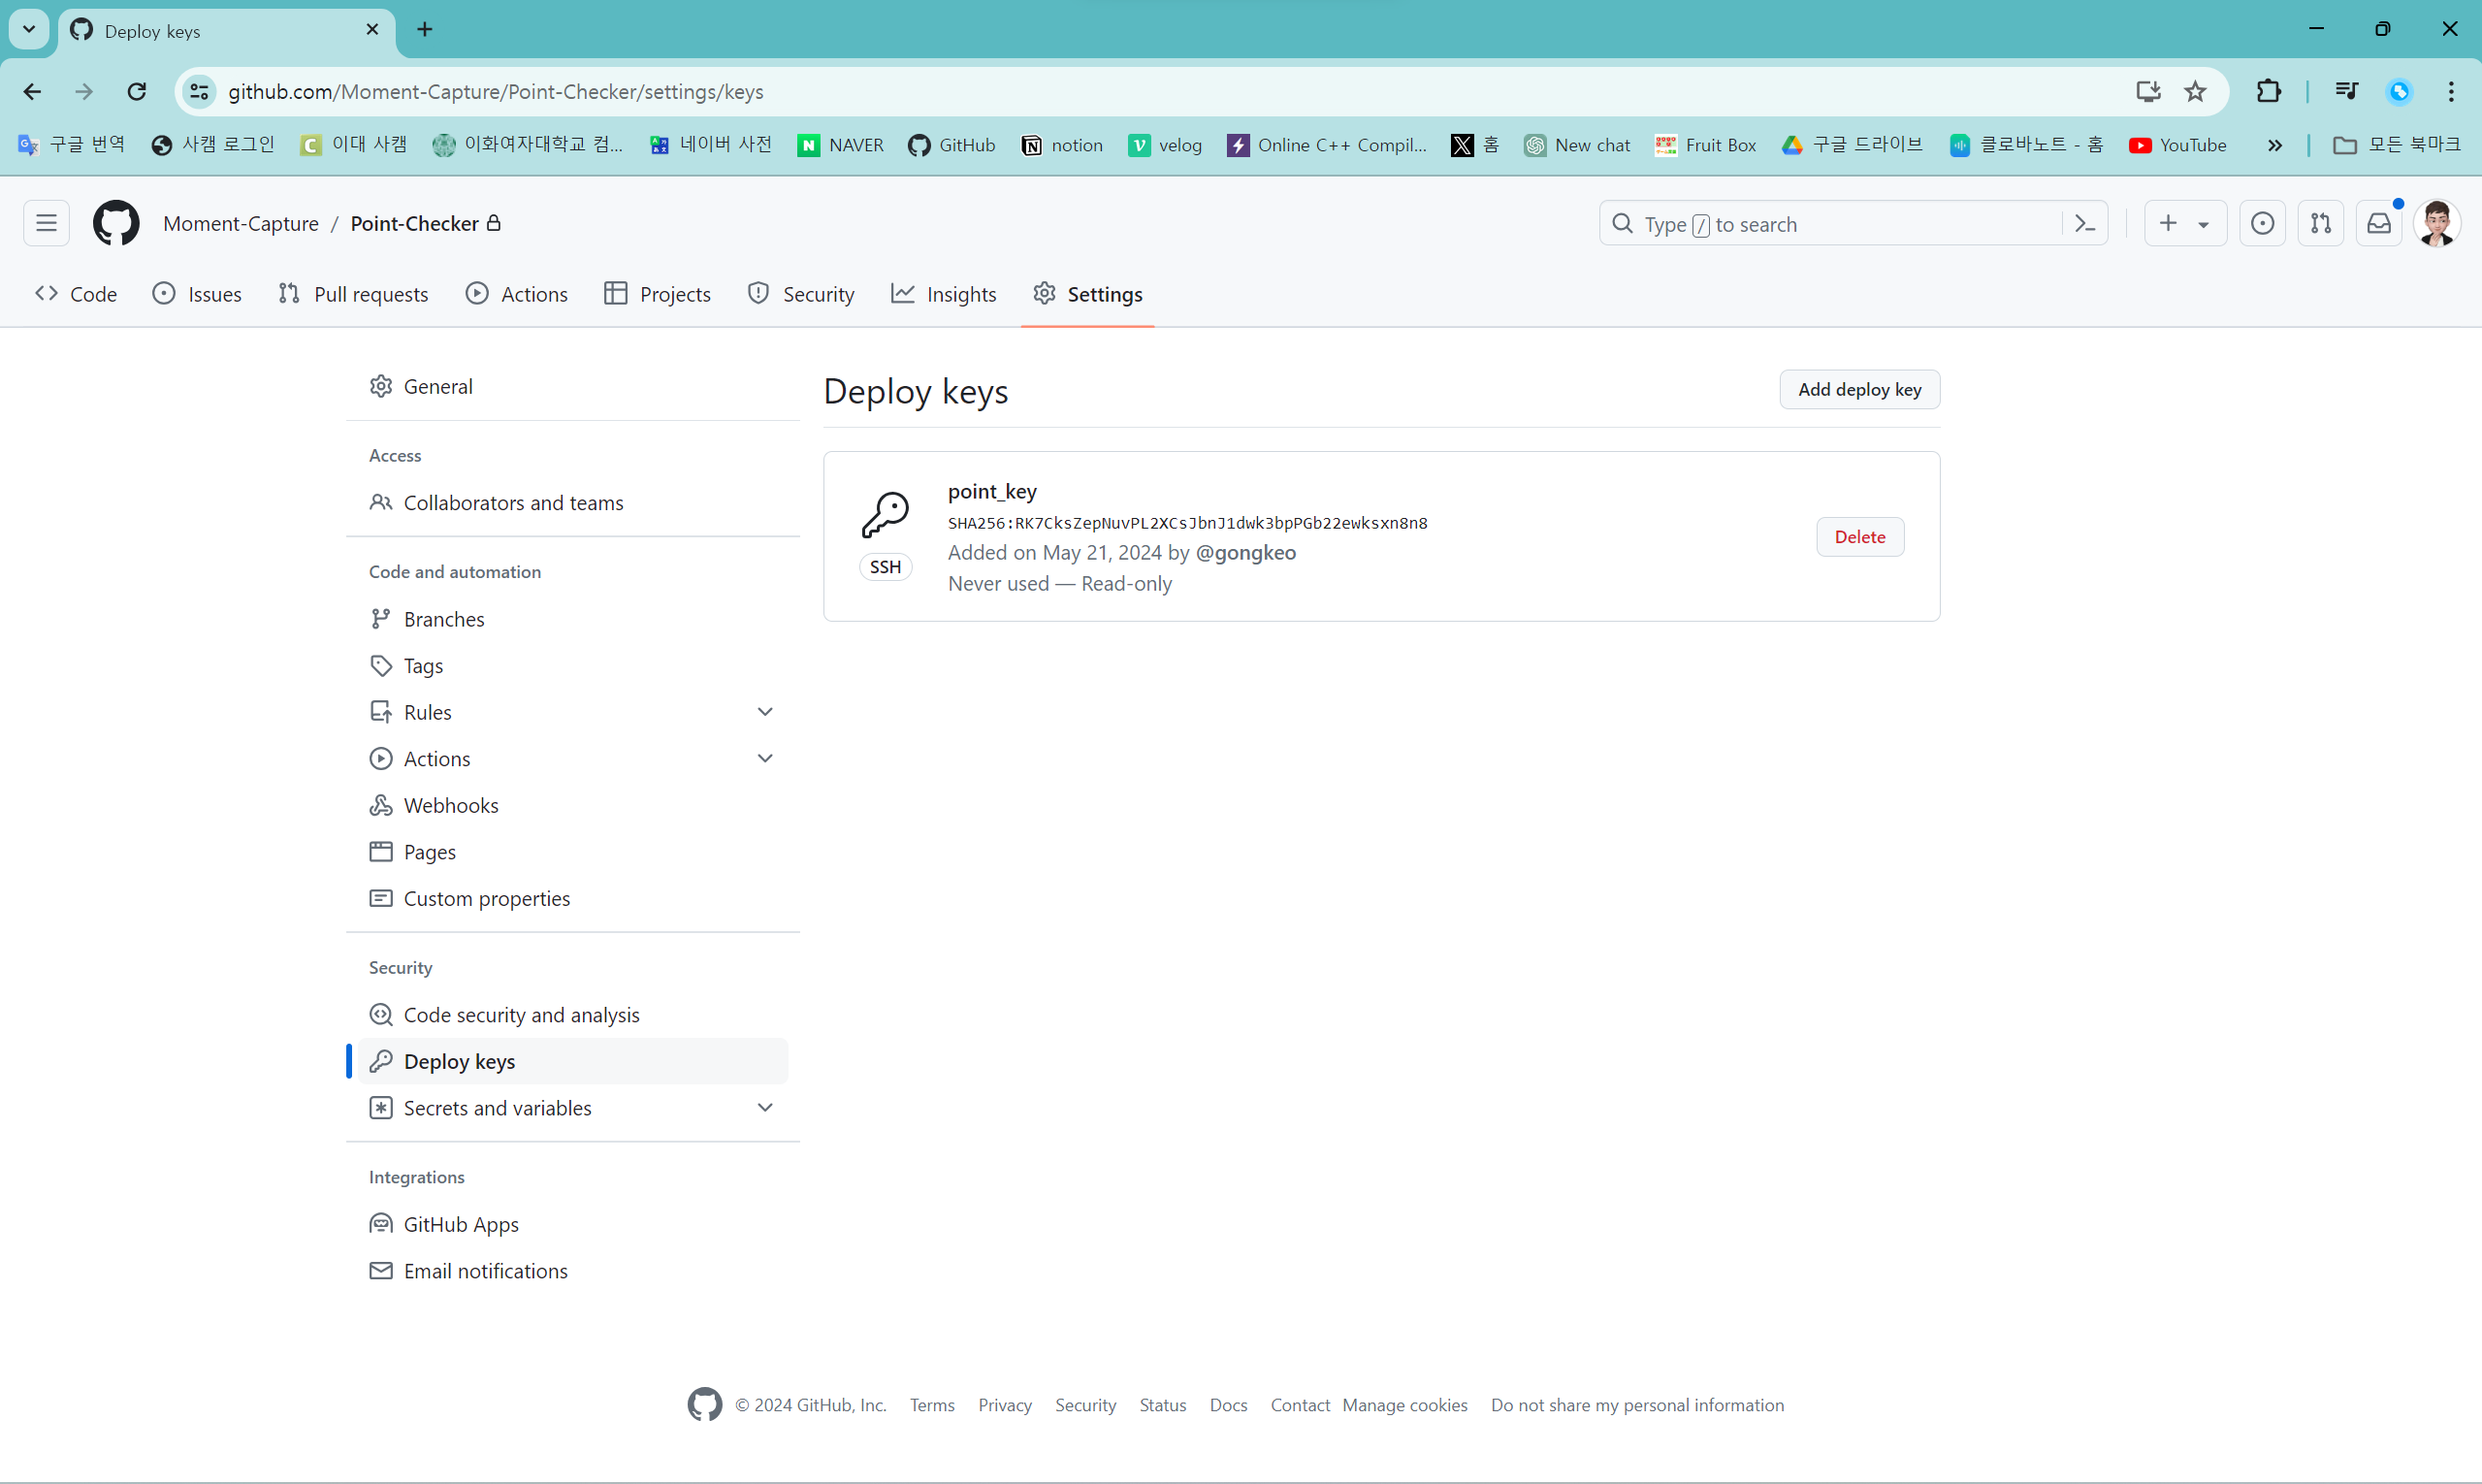Click the Add deploy key button
This screenshot has width=2482, height=1484.
[x=1859, y=390]
